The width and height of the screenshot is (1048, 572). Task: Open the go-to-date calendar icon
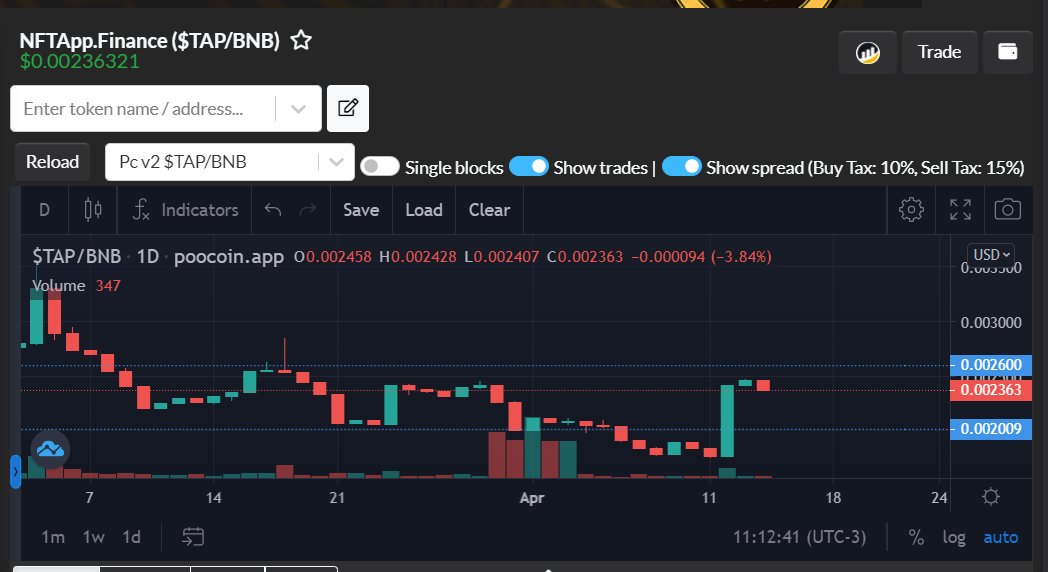[192, 537]
